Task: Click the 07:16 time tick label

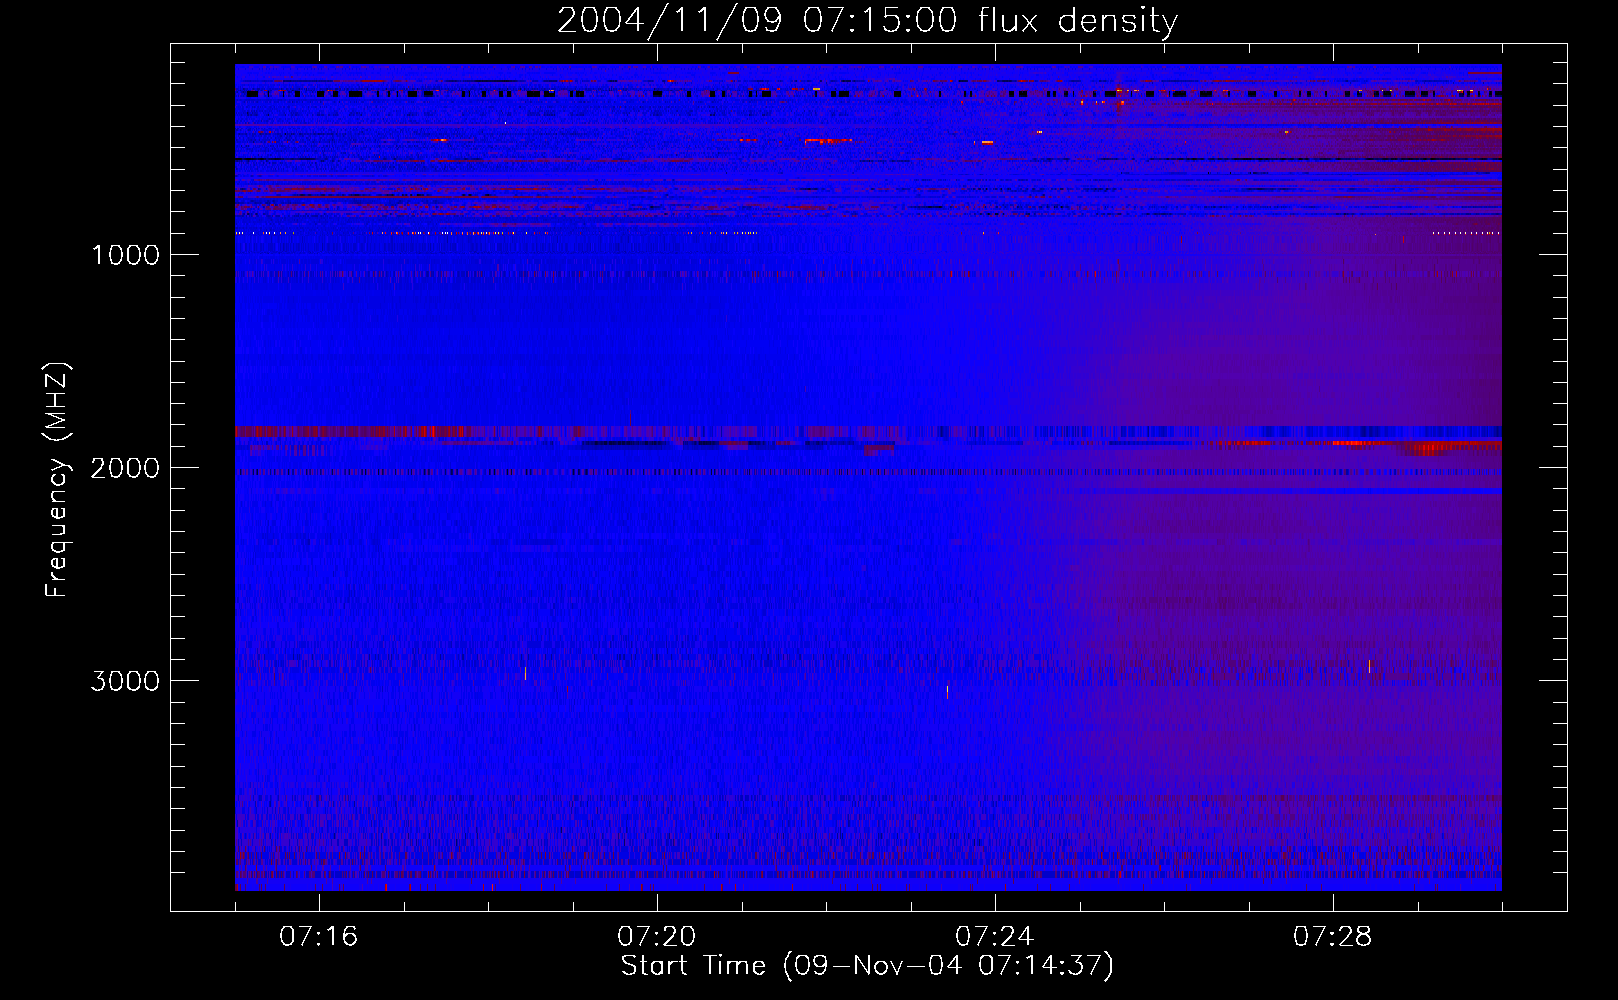Action: [x=319, y=937]
